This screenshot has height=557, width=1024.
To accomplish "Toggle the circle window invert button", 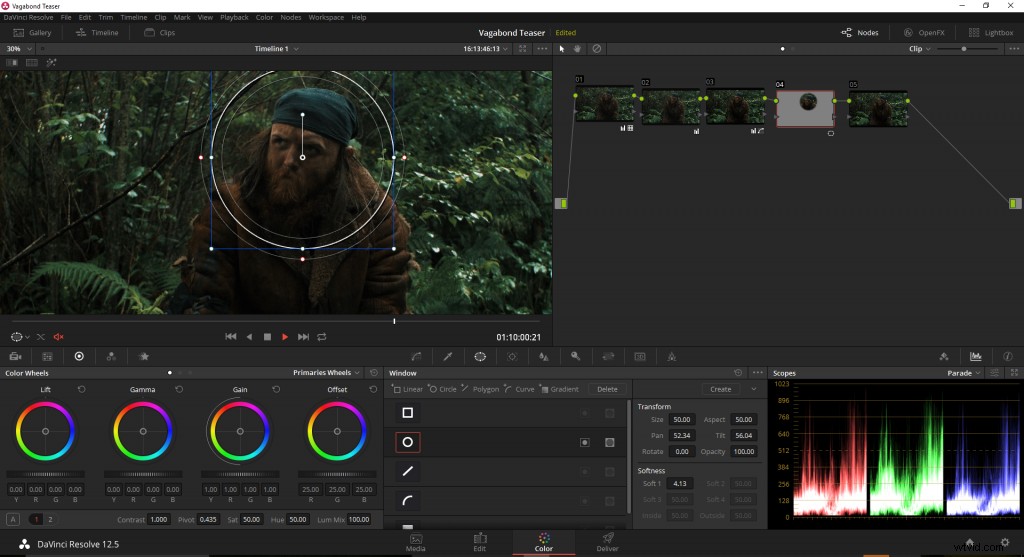I will pos(585,442).
